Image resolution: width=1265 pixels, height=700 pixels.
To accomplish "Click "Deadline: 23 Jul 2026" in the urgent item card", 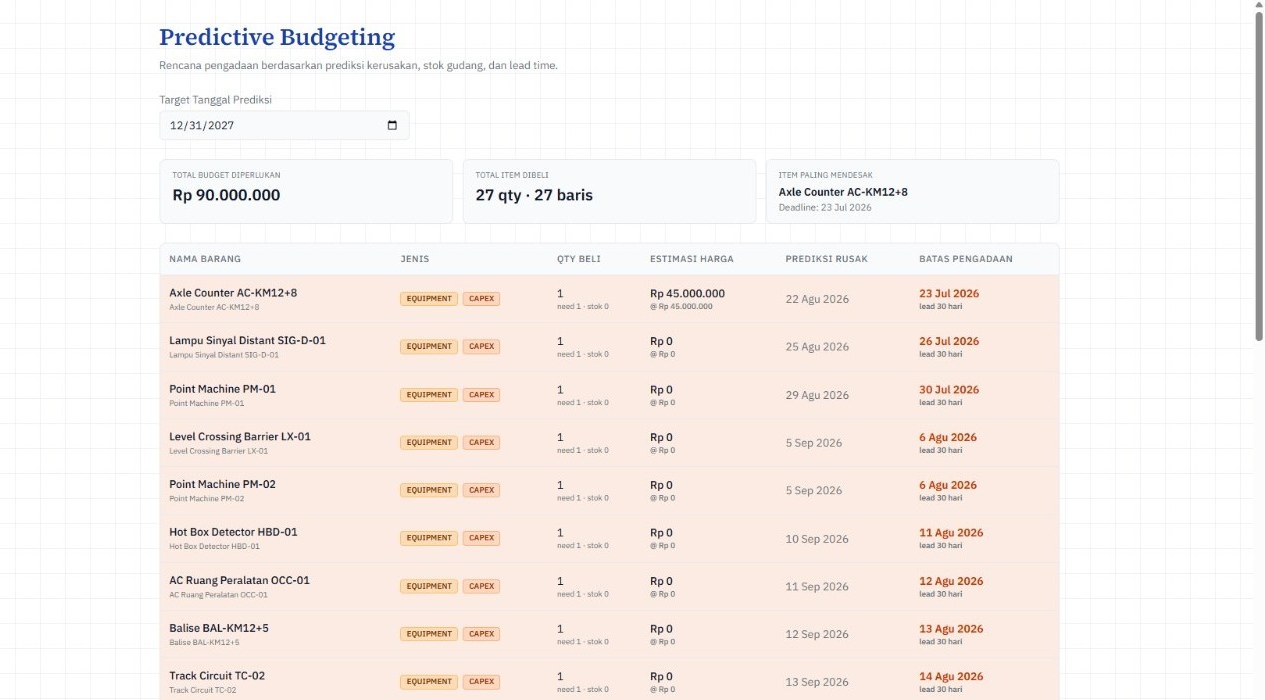I will [x=825, y=208].
